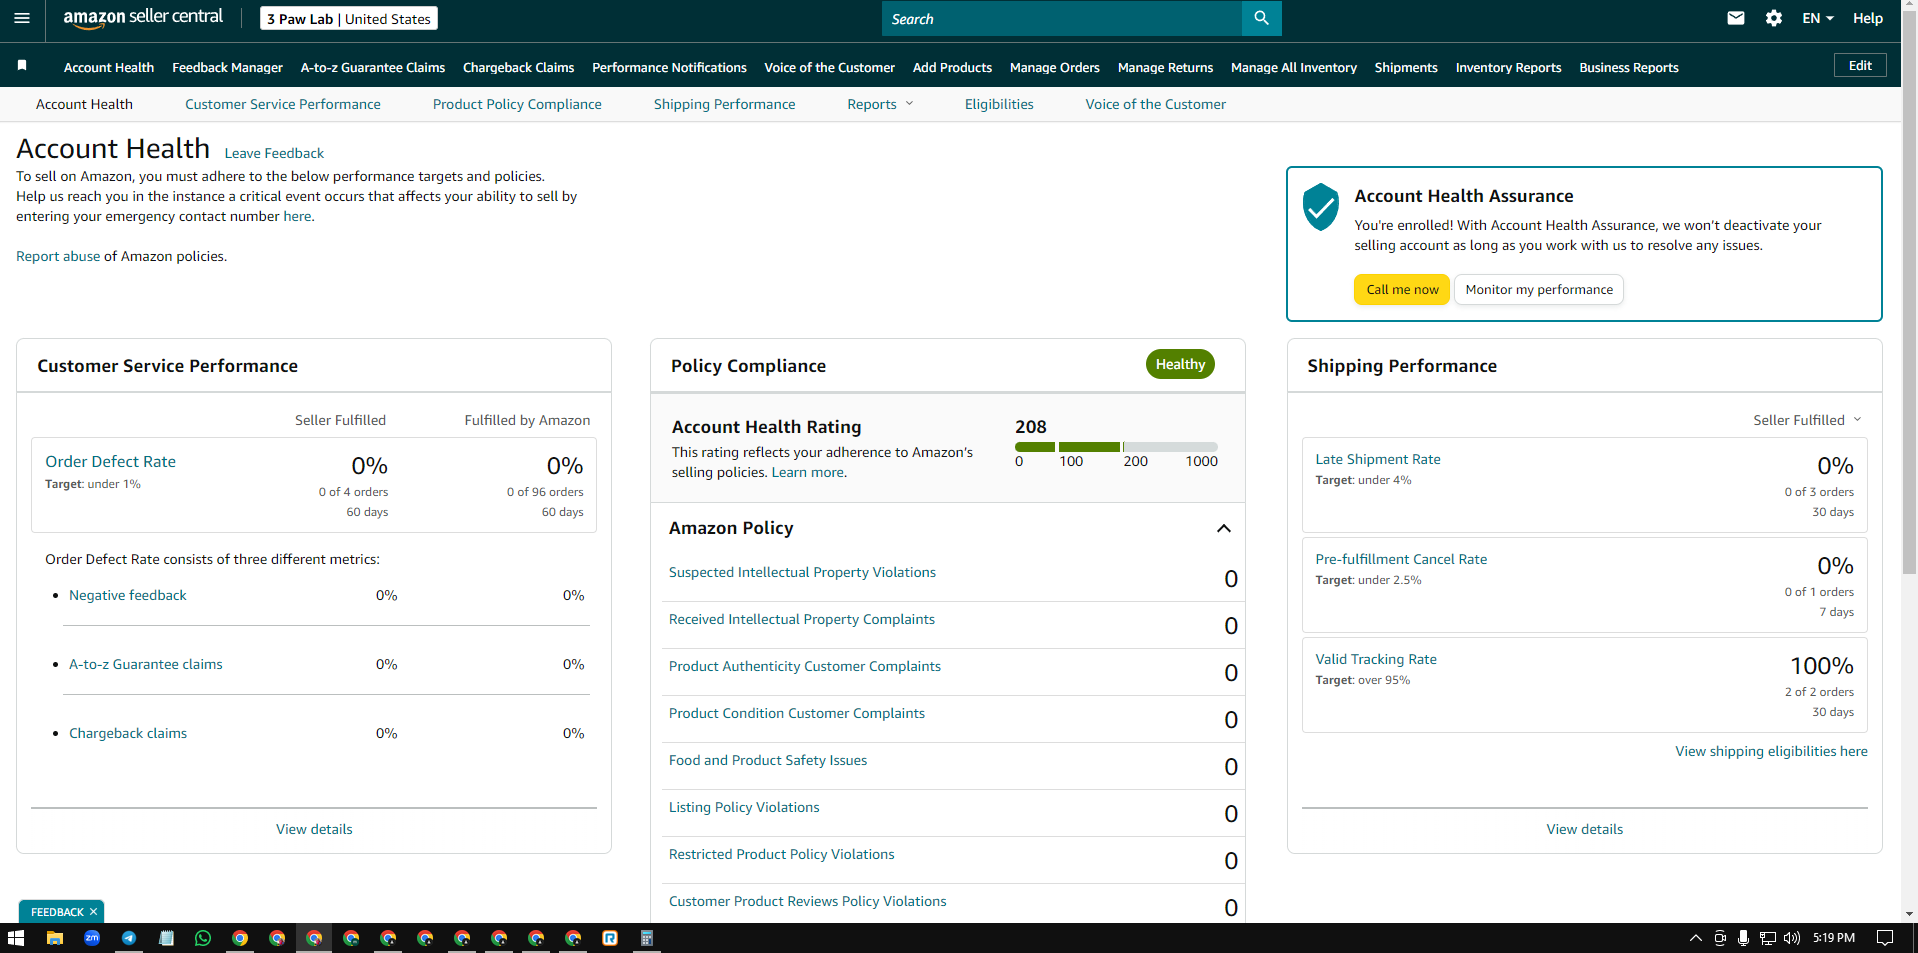Open Telegram from the taskbar
The image size is (1918, 953).
tap(129, 938)
